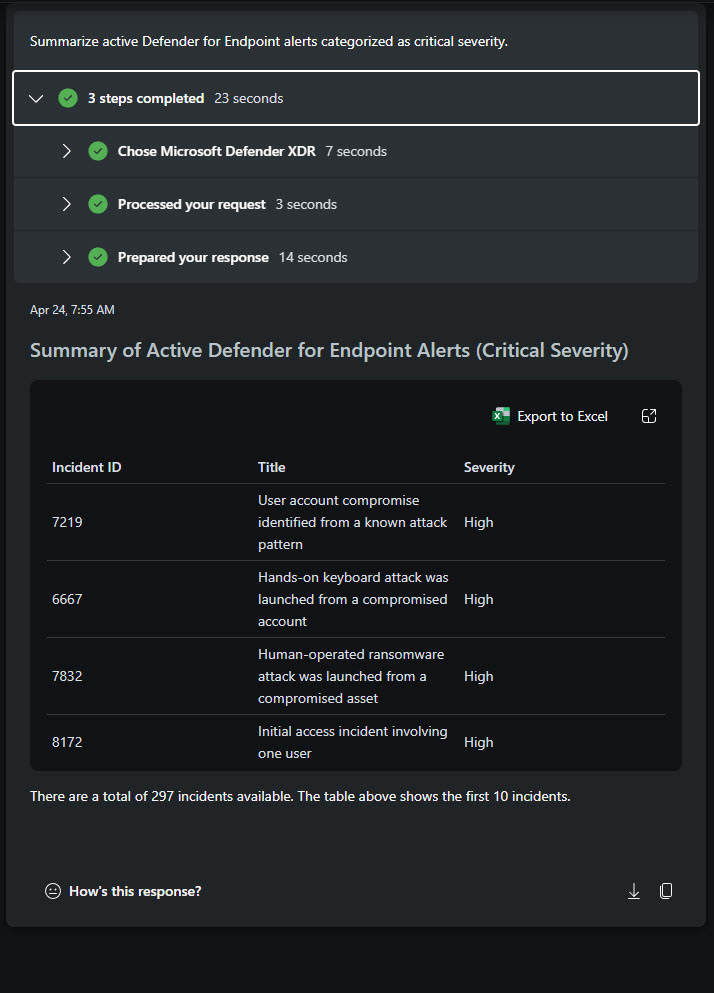Click green checkmark for Prepared your response
The image size is (714, 993).
98,257
